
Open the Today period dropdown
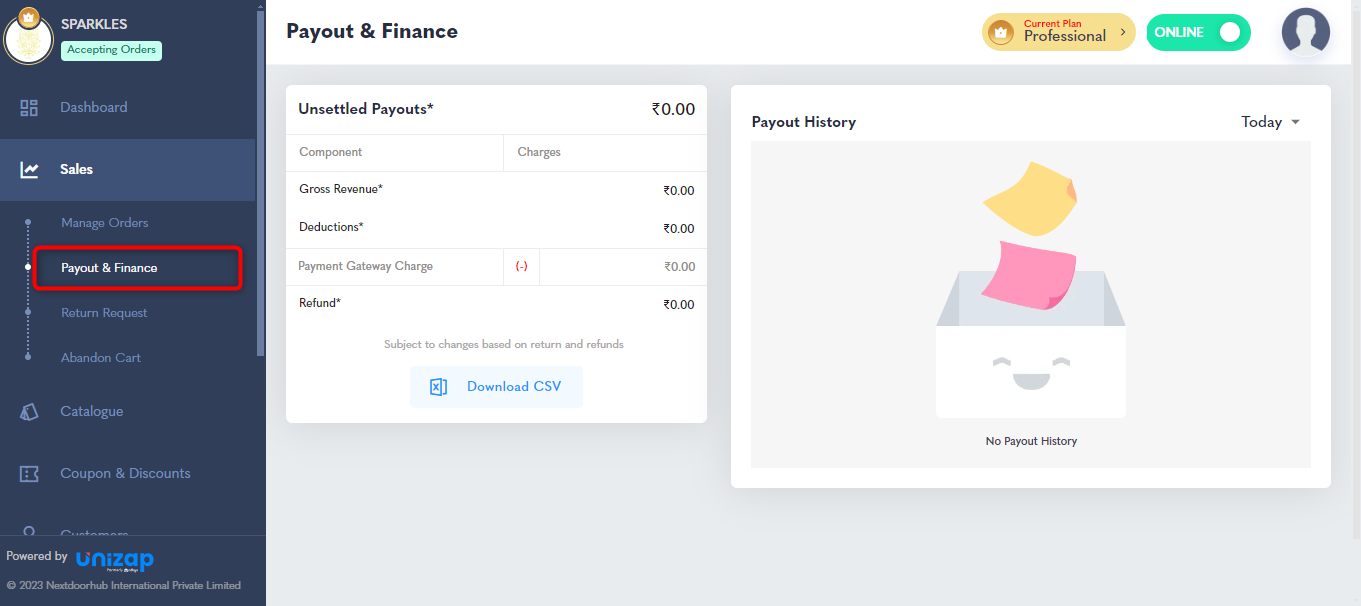tap(1271, 122)
